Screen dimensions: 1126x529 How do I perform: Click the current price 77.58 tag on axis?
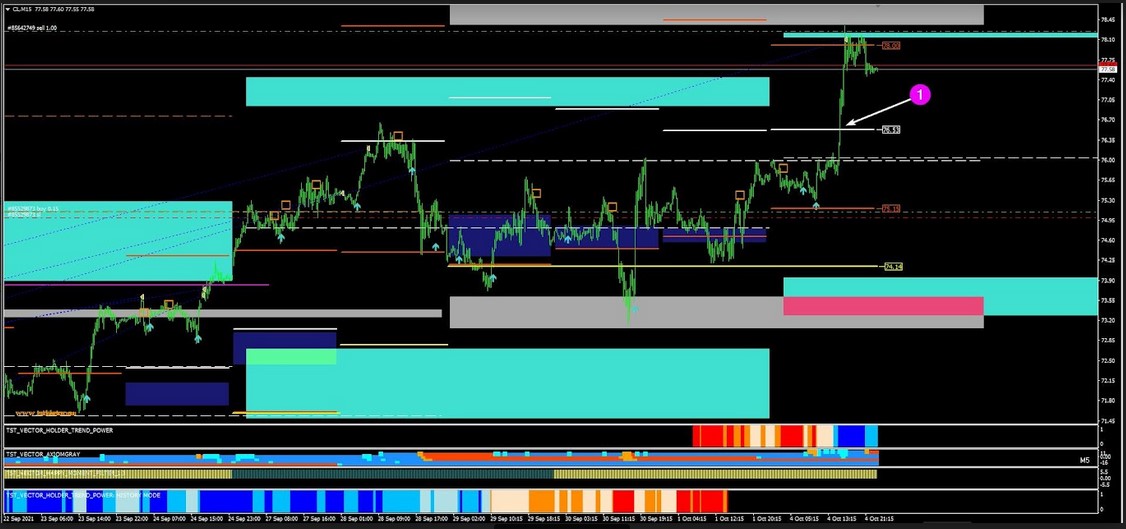1107,69
